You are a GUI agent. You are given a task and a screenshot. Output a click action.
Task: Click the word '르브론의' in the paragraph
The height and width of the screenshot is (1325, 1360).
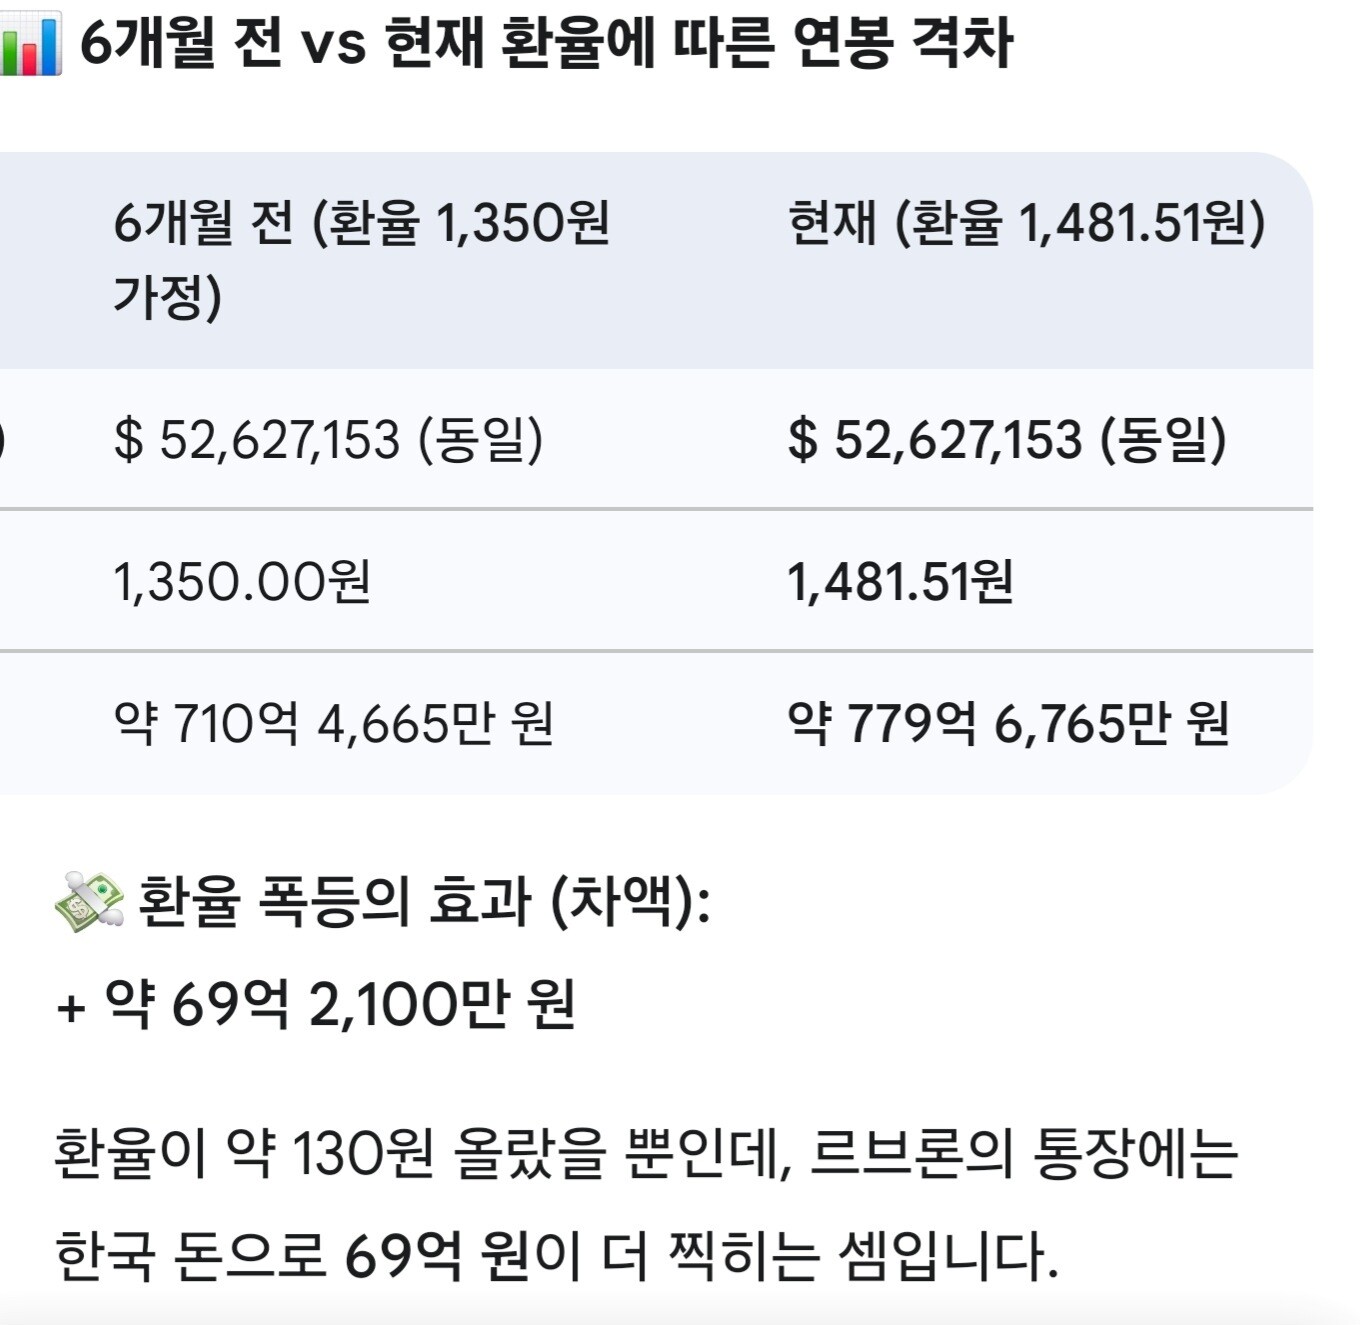[x=910, y=1154]
